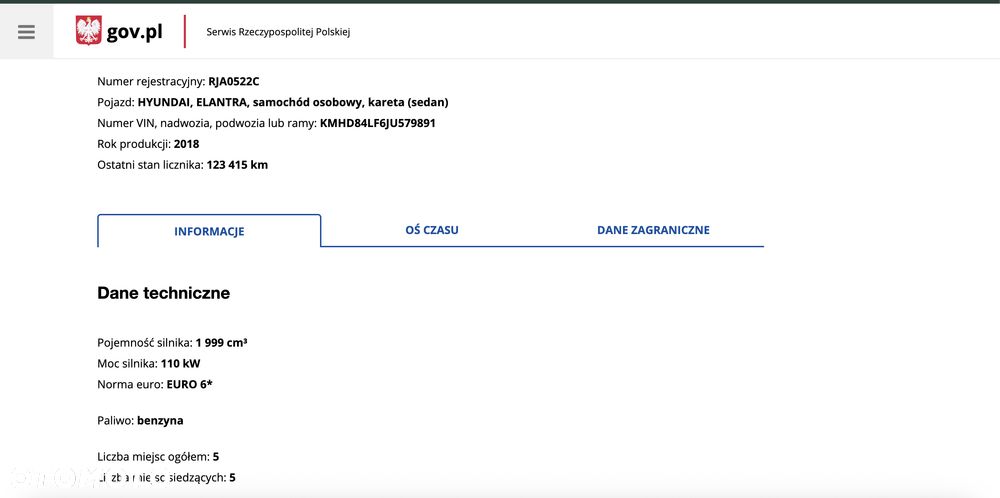Switch to the OŚ CZASU tab

click(x=432, y=230)
